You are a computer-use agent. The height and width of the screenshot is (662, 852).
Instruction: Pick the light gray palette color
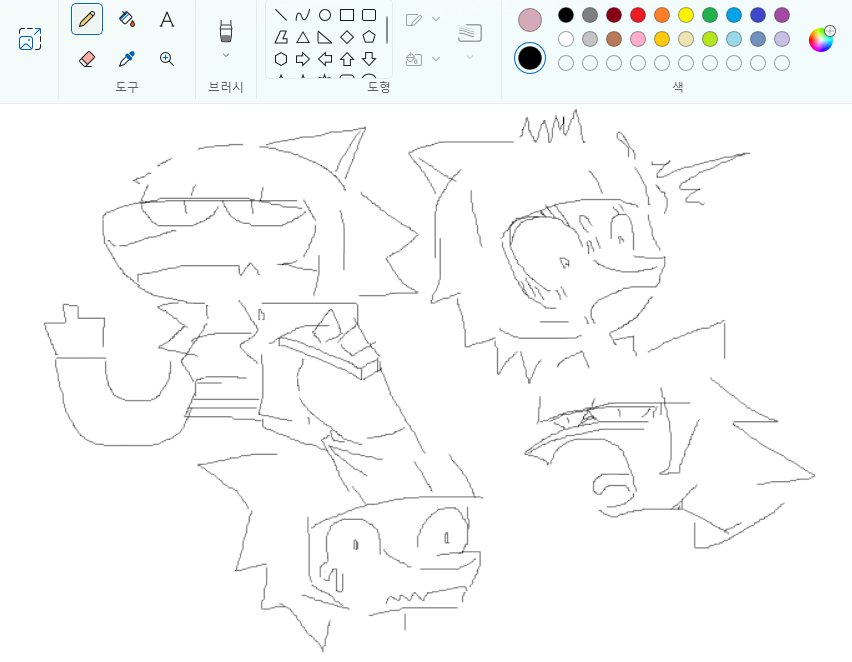(590, 39)
